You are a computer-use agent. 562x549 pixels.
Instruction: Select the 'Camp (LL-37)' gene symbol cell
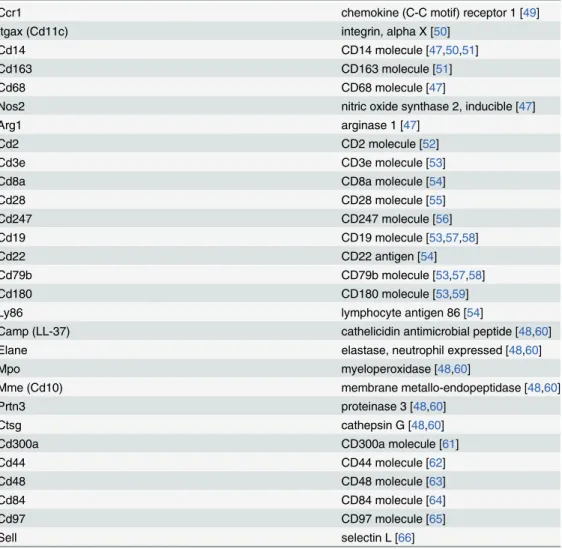point(35,331)
